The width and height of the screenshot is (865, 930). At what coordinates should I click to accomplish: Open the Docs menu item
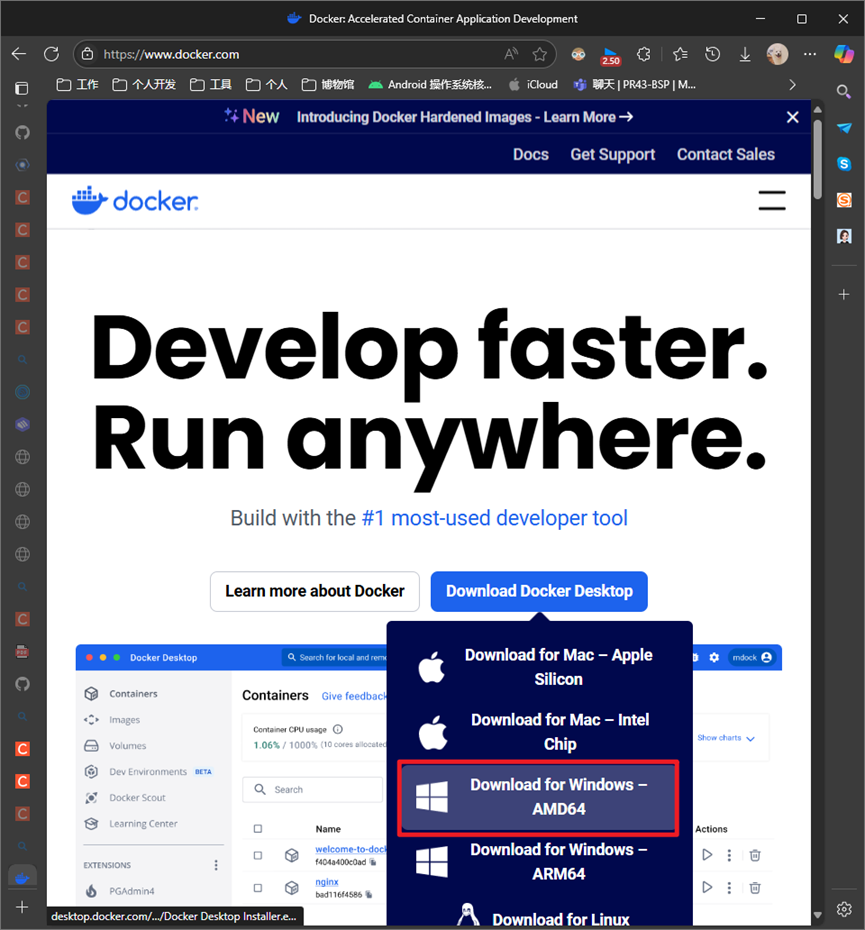[x=530, y=155]
